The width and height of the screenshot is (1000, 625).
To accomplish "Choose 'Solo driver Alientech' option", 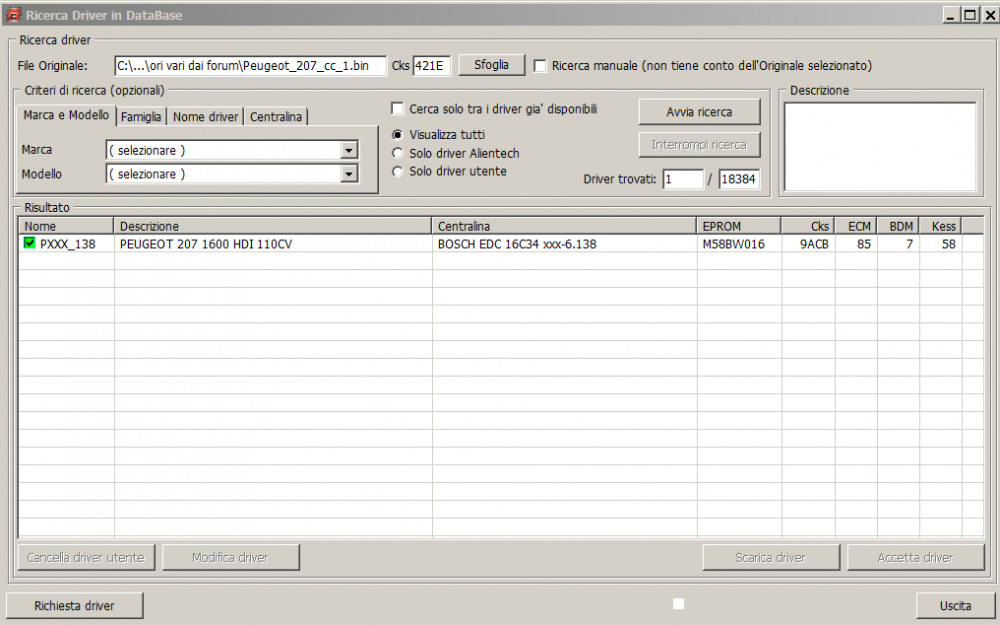I will pos(398,153).
